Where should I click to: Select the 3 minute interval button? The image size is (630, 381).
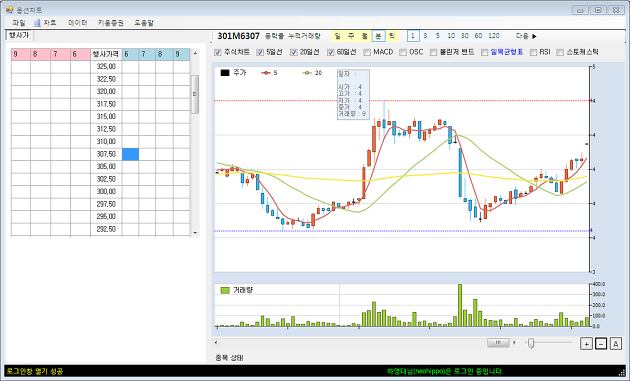click(425, 36)
